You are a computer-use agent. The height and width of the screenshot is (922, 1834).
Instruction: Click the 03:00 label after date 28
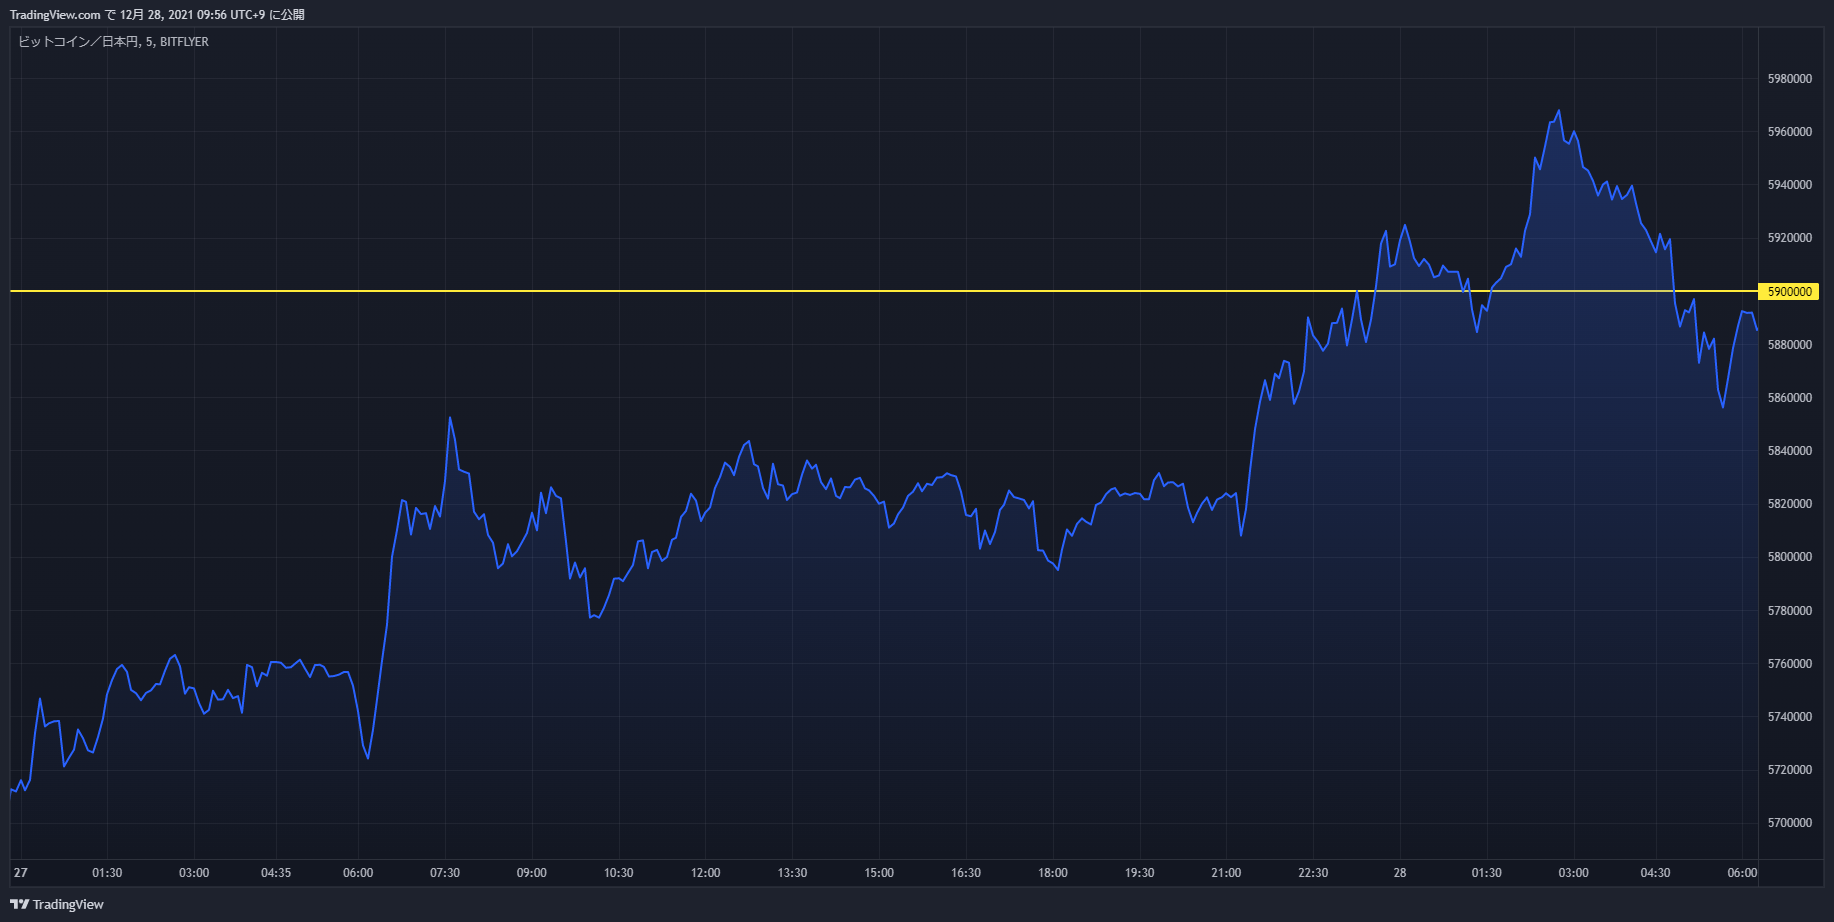click(x=1573, y=873)
